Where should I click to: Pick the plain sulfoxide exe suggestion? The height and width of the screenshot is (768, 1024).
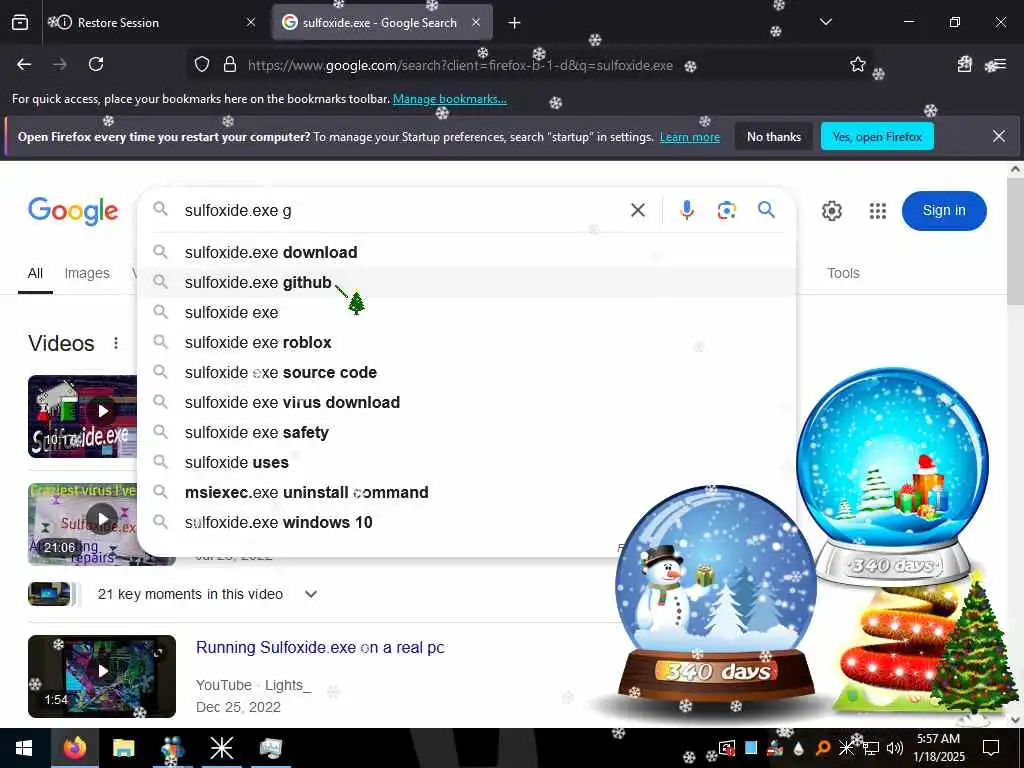466,312
